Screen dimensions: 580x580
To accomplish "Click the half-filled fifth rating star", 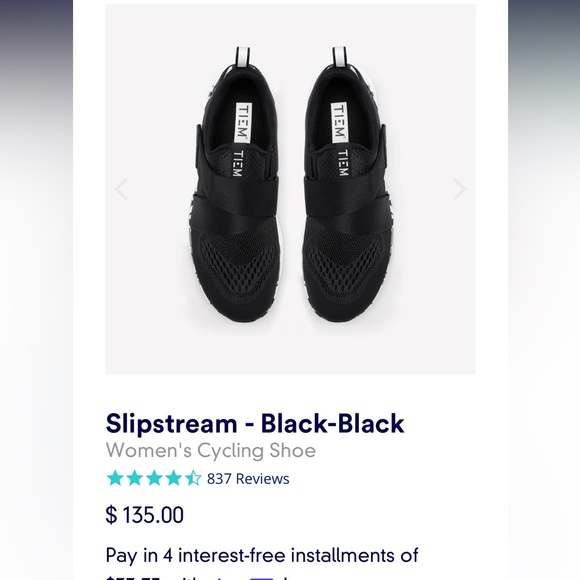I will click(x=193, y=478).
